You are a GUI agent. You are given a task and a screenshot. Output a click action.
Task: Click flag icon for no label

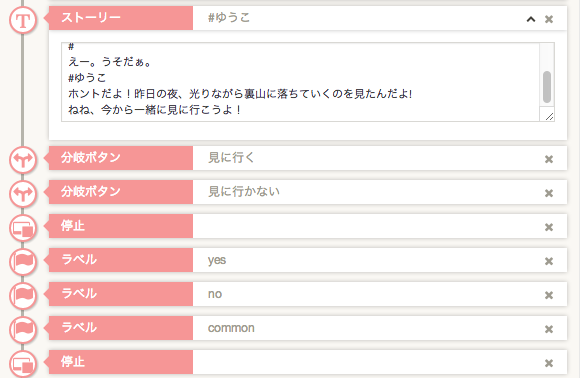click(x=23, y=296)
